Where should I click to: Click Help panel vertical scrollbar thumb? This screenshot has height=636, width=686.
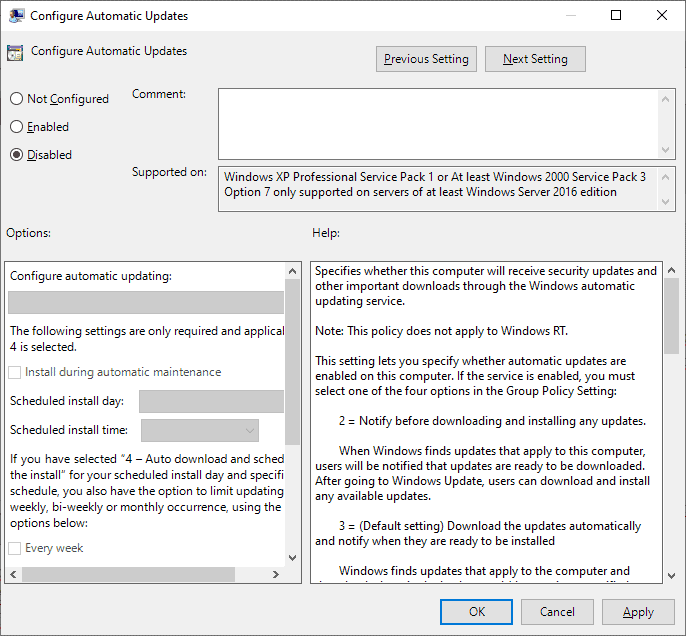click(672, 316)
